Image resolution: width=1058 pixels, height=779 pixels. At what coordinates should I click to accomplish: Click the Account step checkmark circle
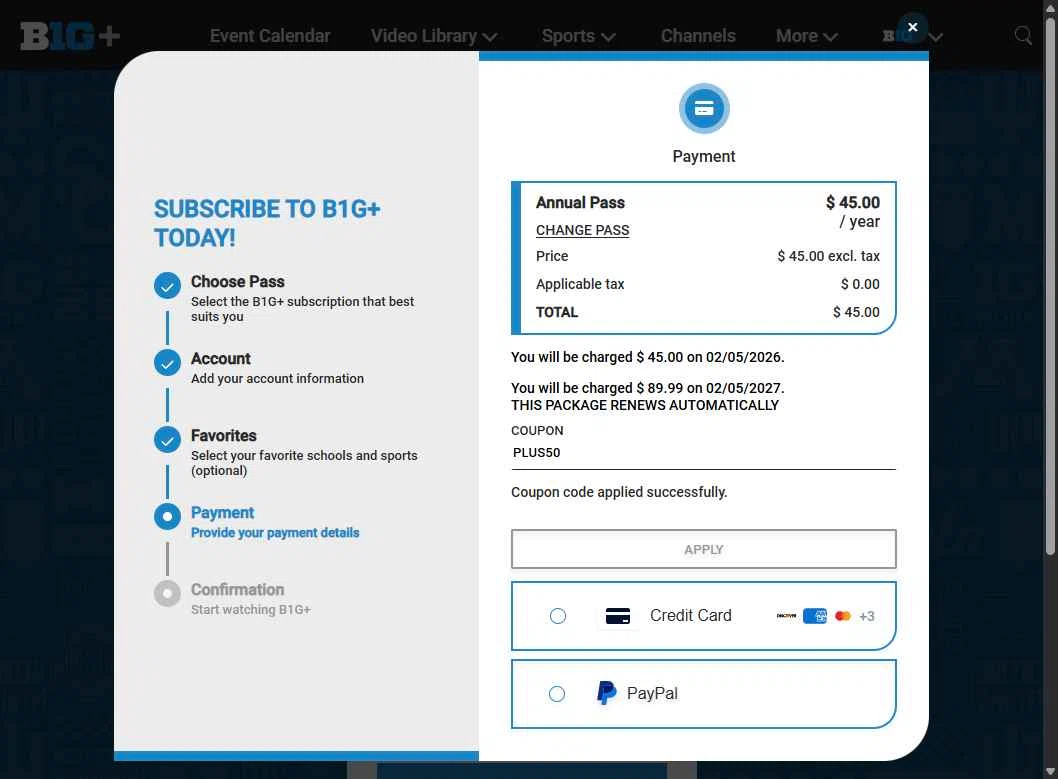click(167, 363)
